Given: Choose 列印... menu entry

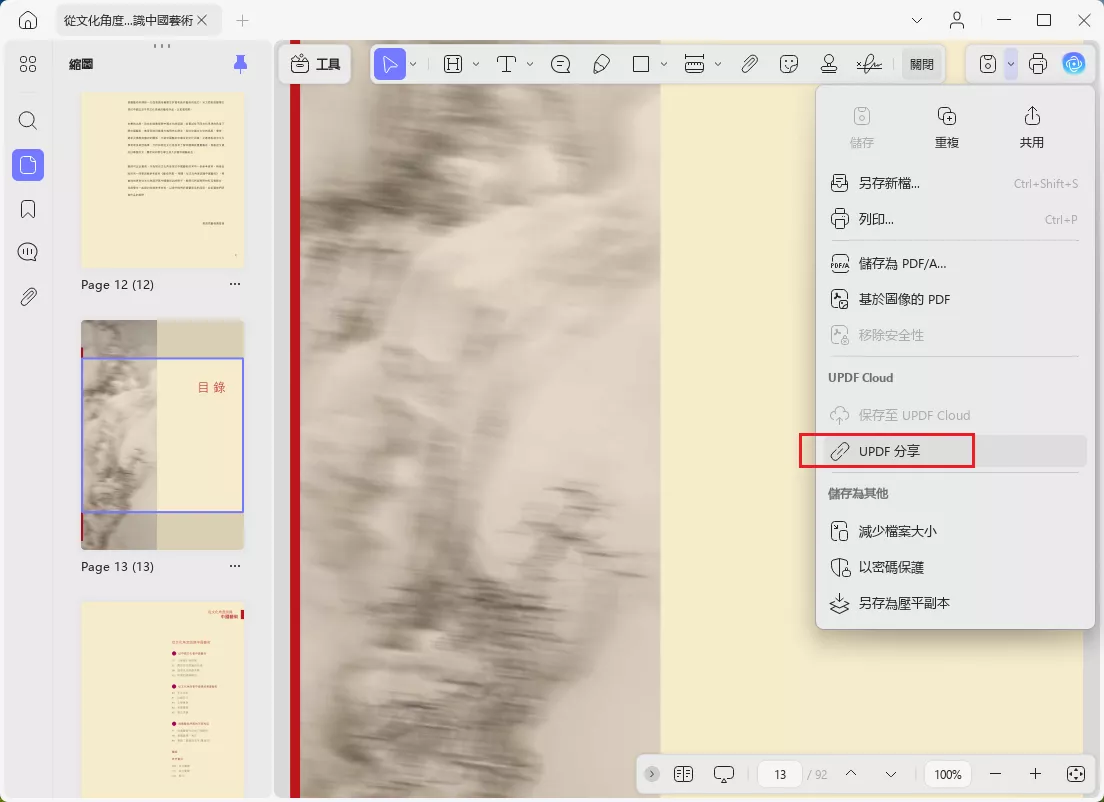Looking at the screenshot, I should click(x=955, y=220).
